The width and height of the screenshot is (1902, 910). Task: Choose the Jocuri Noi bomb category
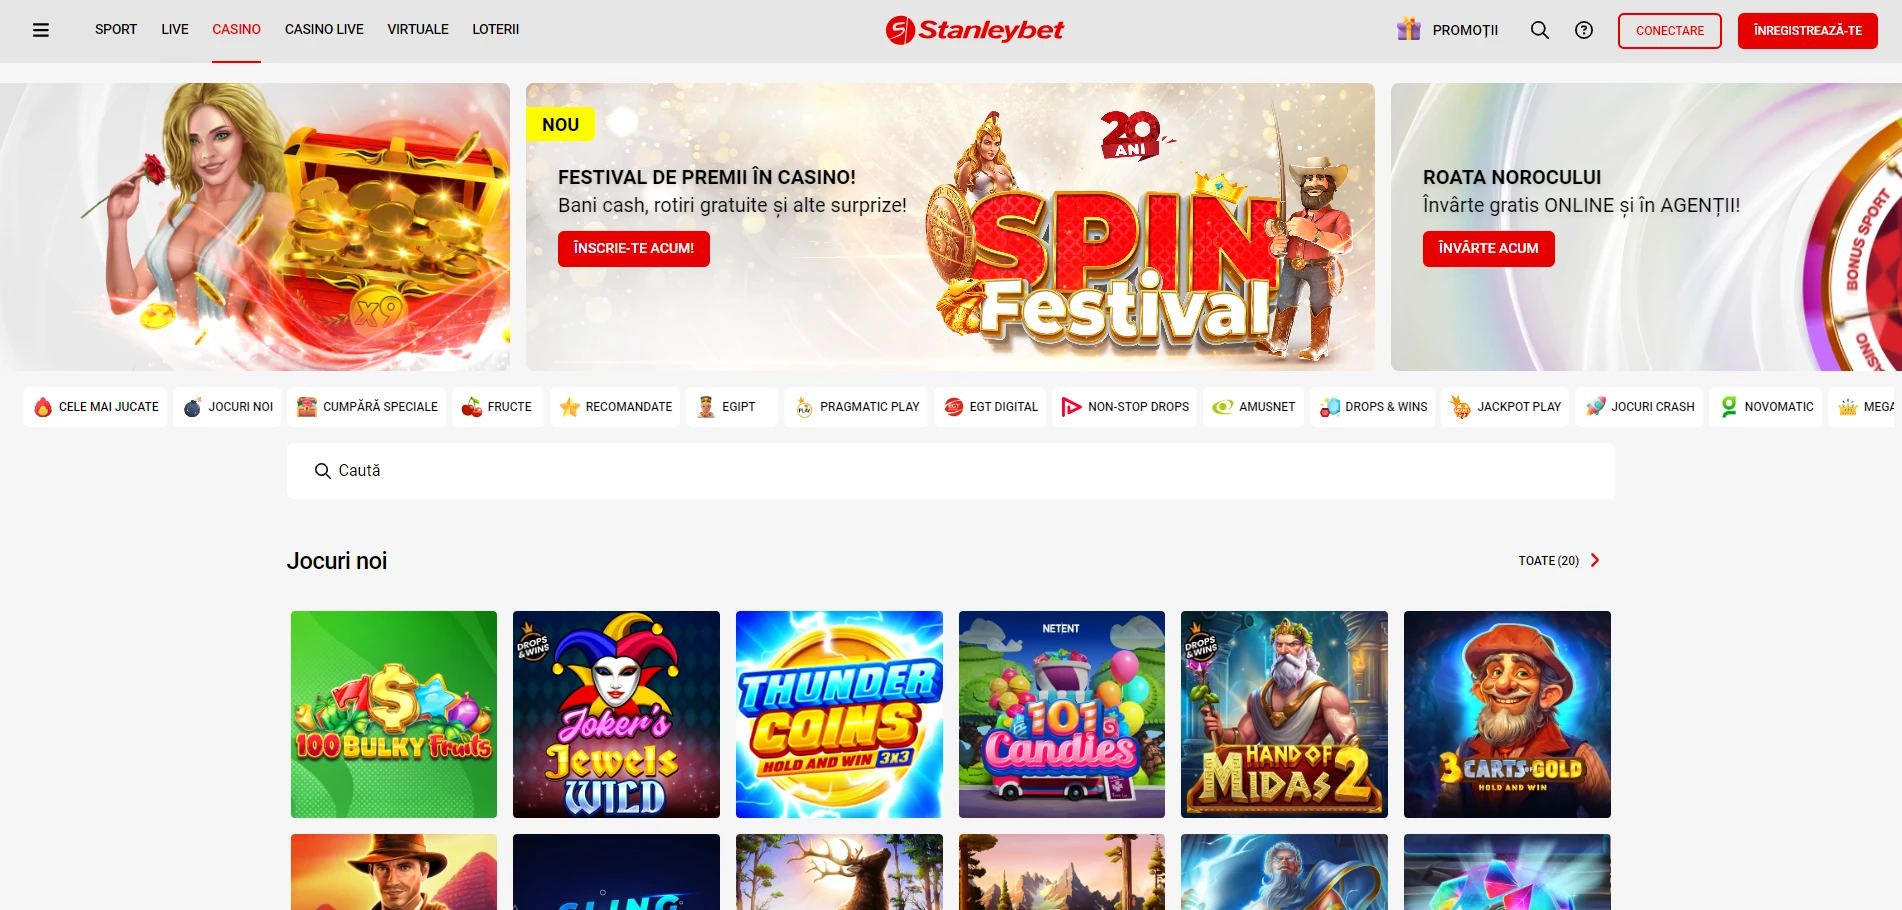coord(228,407)
